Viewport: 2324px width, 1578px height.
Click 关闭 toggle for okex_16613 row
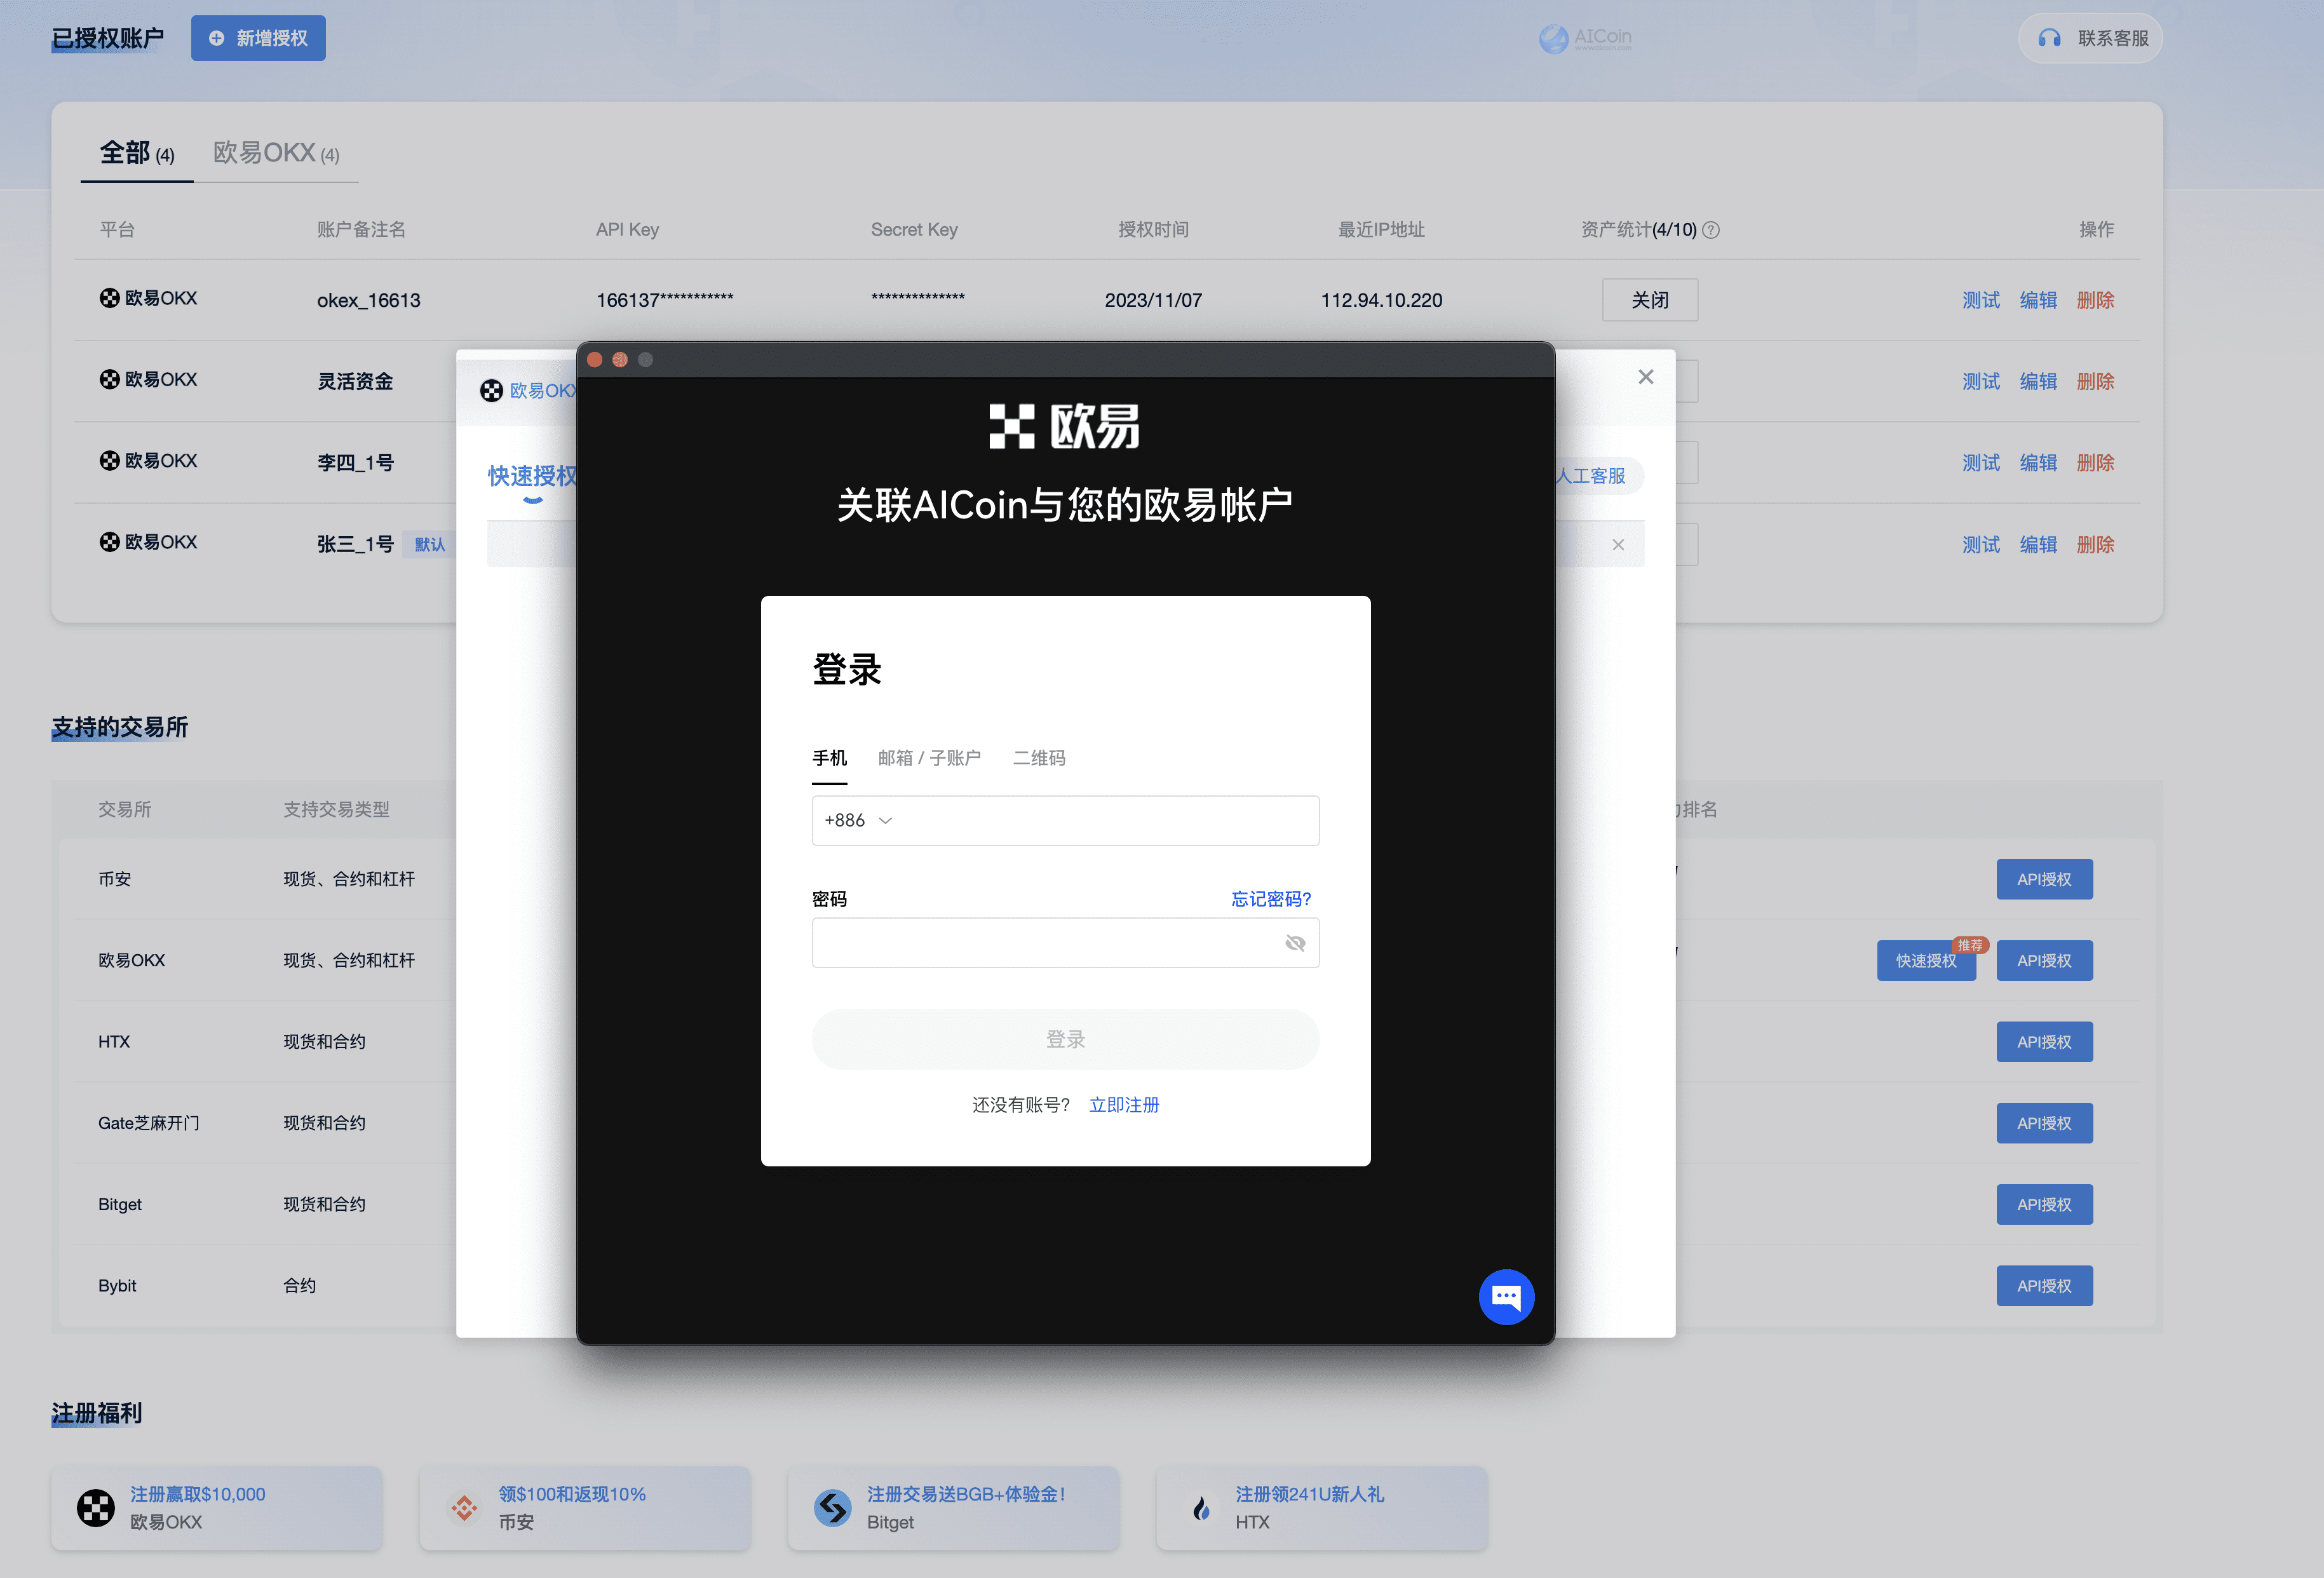pyautogui.click(x=1650, y=300)
